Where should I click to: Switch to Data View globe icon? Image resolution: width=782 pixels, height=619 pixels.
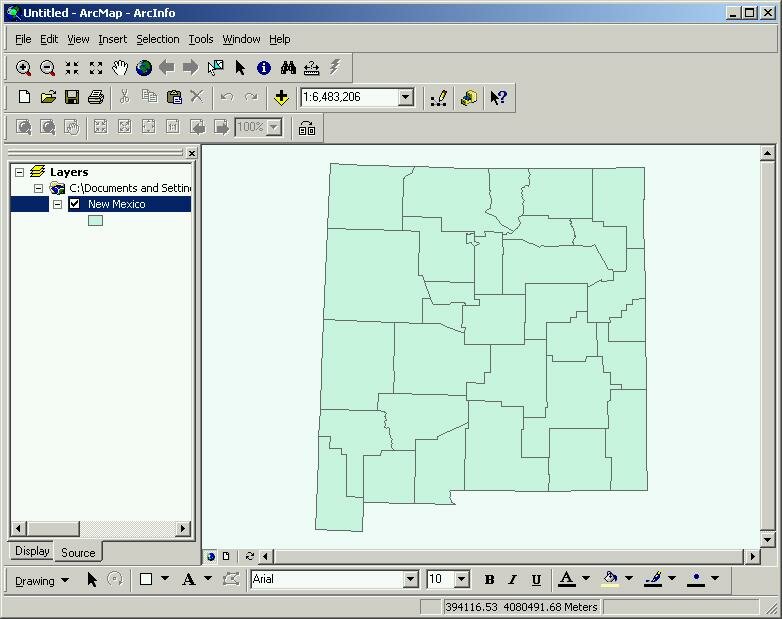tap(211, 556)
